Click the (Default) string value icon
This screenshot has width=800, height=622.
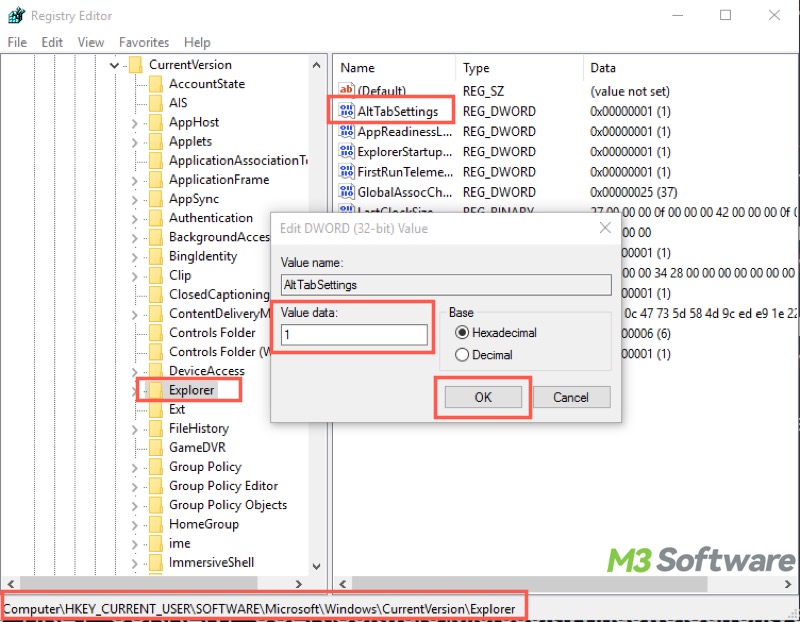click(346, 90)
